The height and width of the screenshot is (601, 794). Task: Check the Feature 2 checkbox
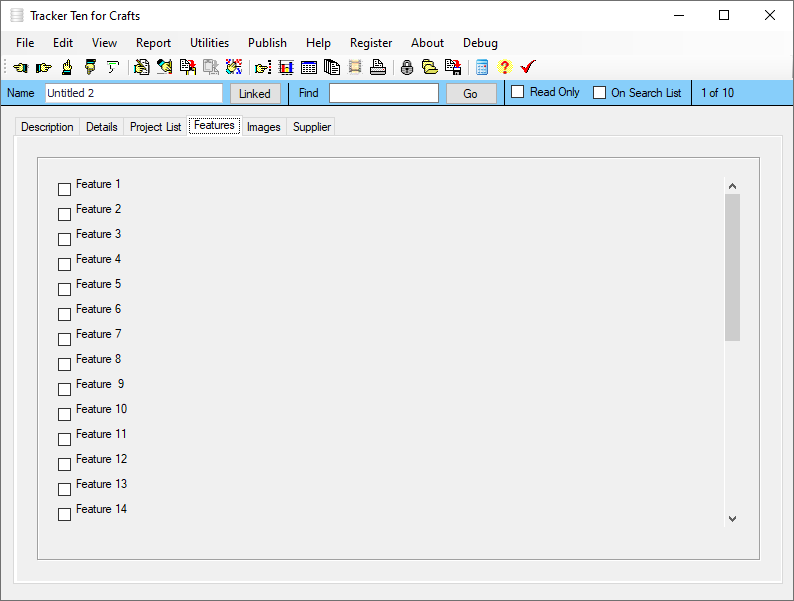click(x=64, y=215)
